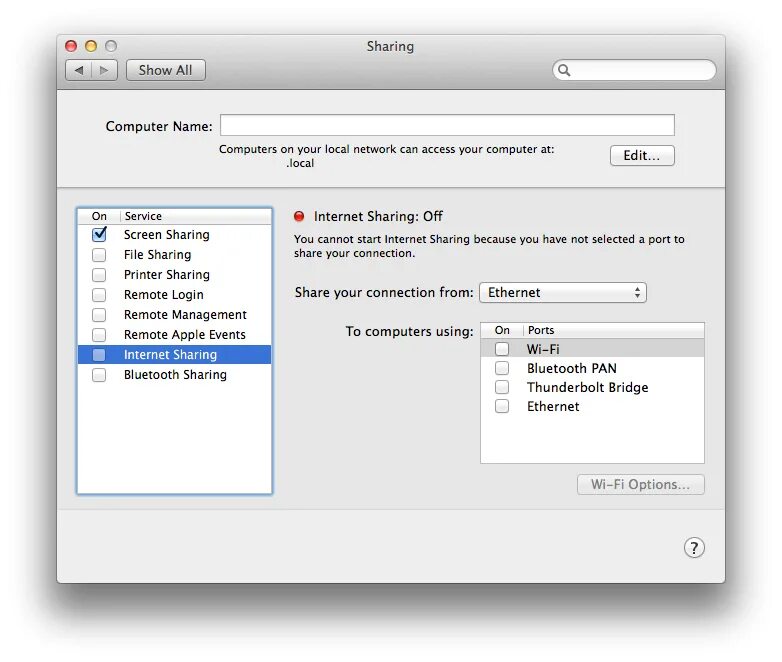
Task: Click the Wi-Fi Options... button
Action: pos(640,484)
